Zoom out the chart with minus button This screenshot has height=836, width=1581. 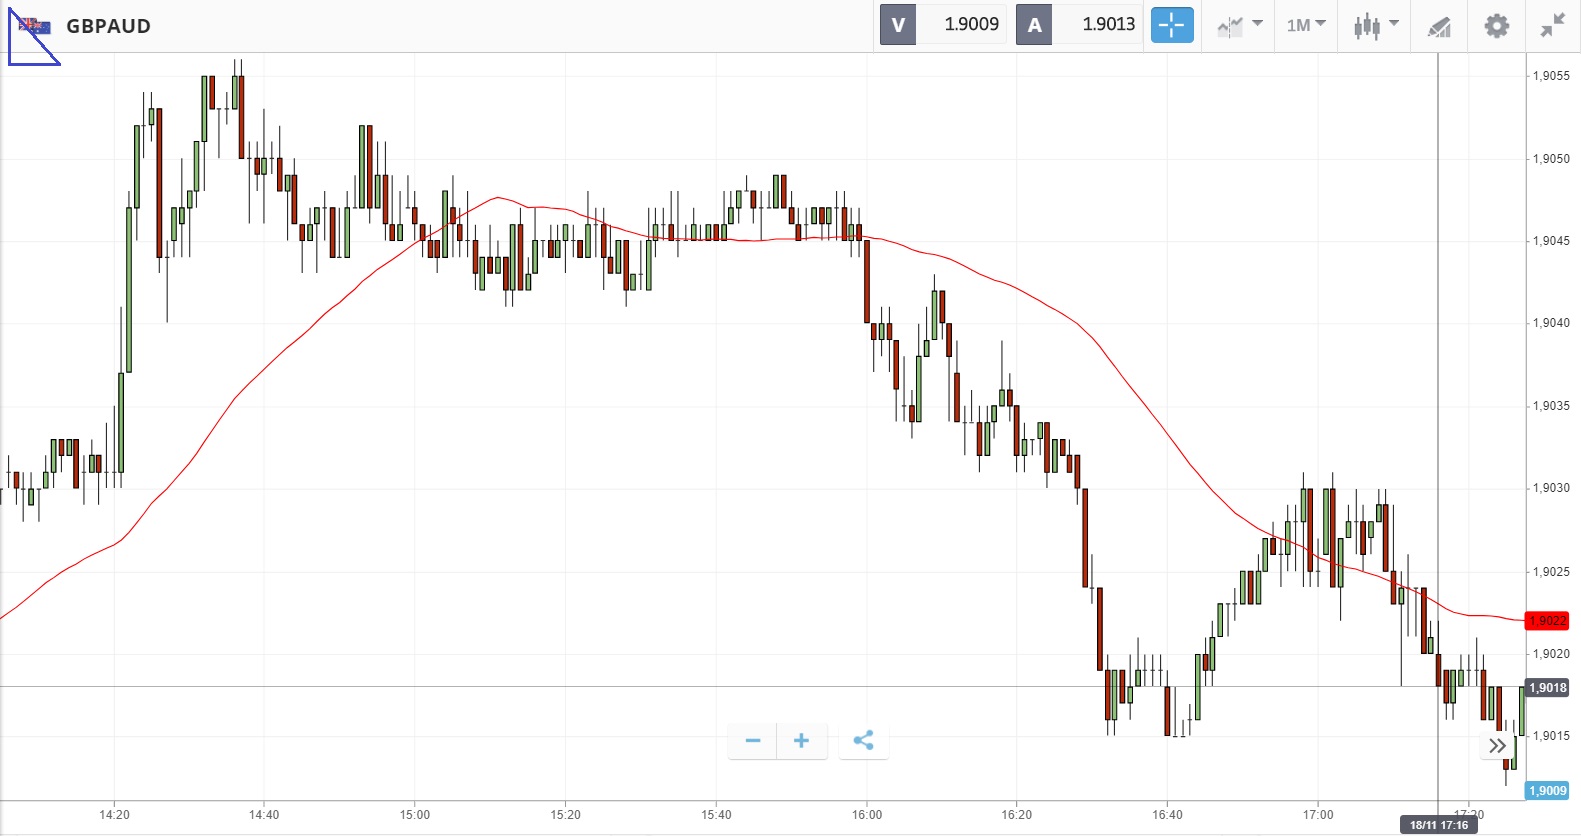pyautogui.click(x=753, y=741)
